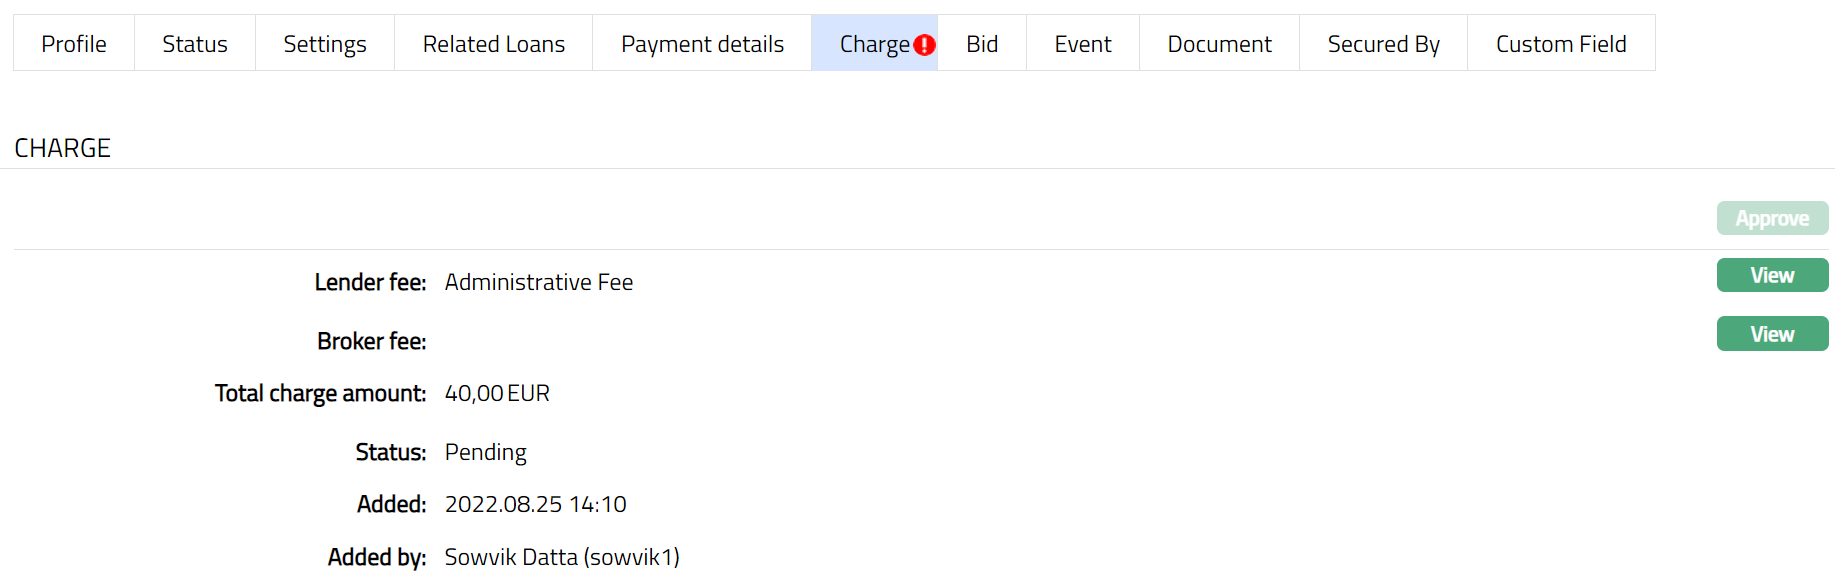
Task: Switch to the Status tab
Action: tap(195, 44)
